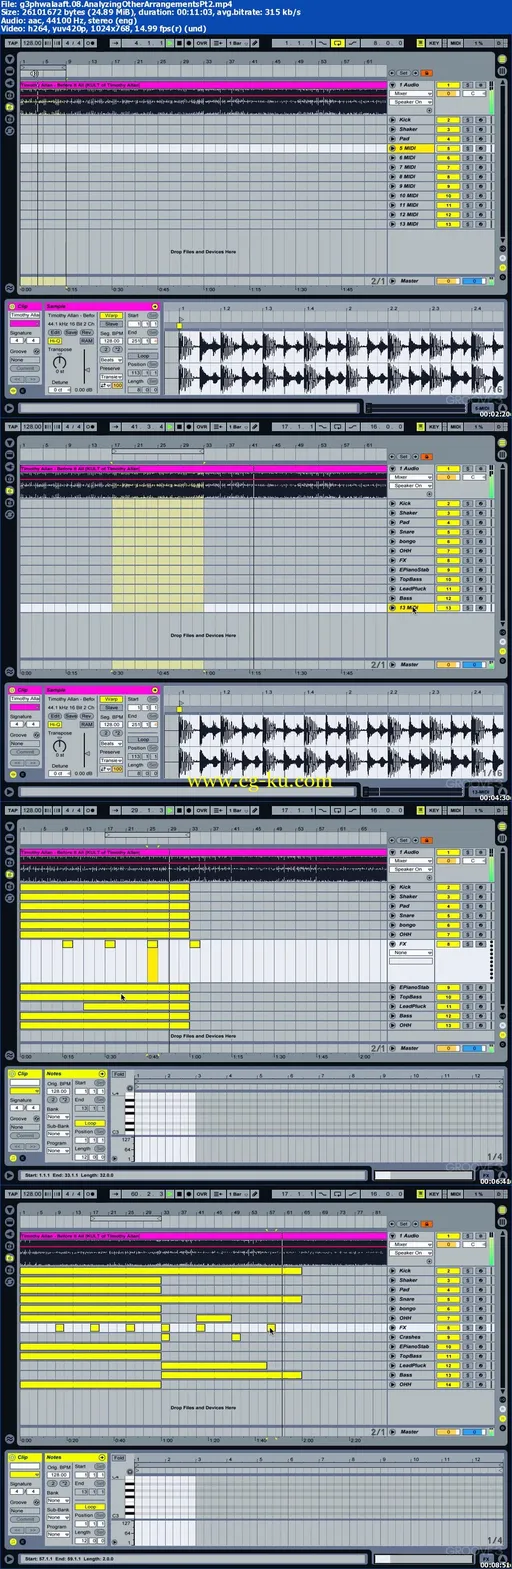512x1569 pixels.
Task: Toggle 1 Audio track activator in bottom frame
Action: [448, 1236]
